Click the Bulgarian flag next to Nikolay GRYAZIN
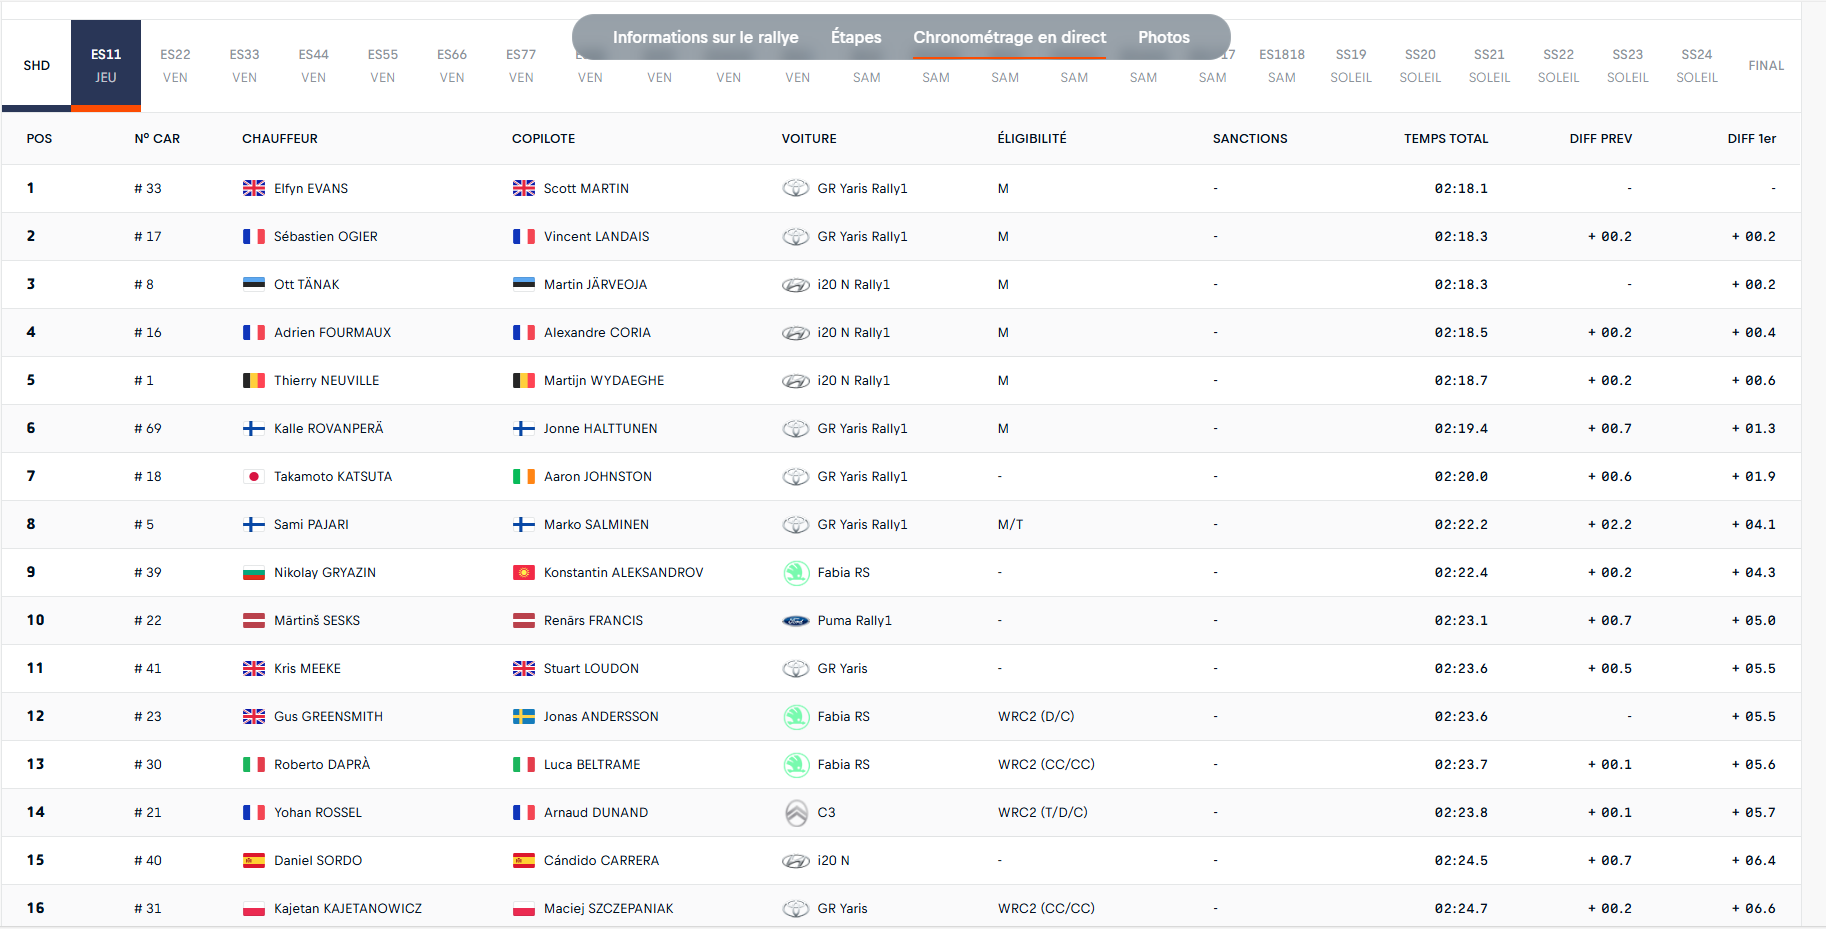This screenshot has height=929, width=1826. click(x=254, y=572)
